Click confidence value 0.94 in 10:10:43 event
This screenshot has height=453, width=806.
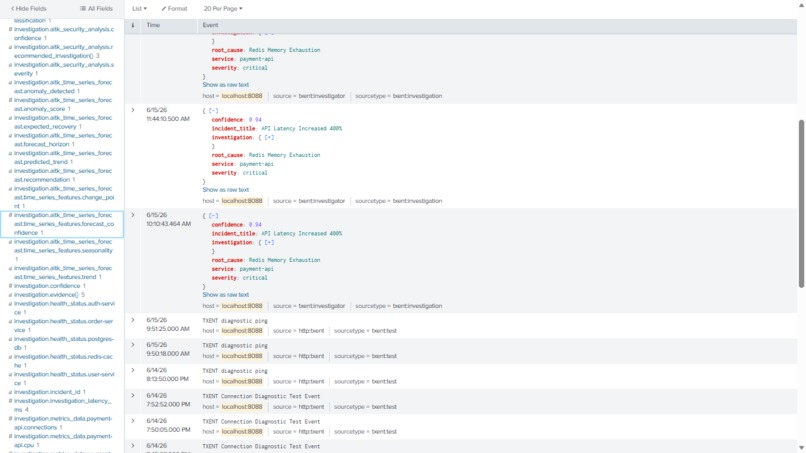coord(255,225)
